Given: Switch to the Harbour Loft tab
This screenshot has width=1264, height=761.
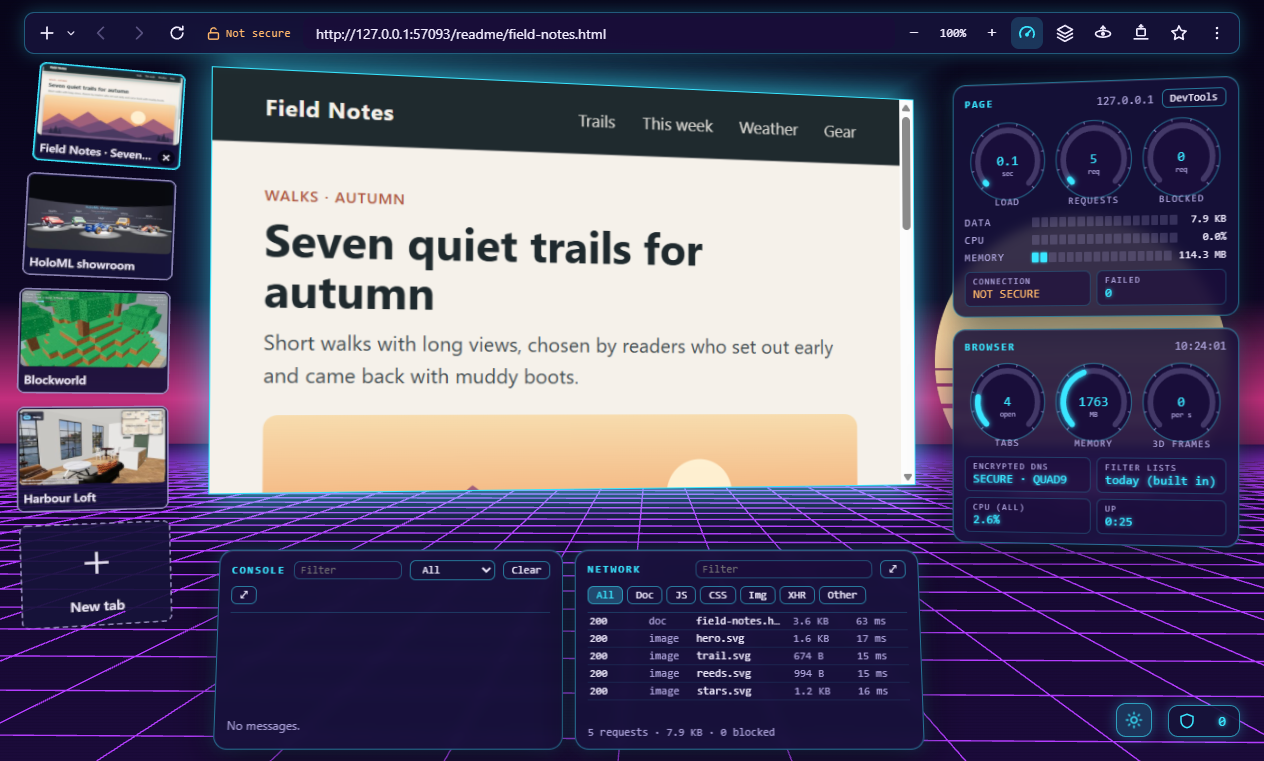Looking at the screenshot, I should tap(93, 458).
